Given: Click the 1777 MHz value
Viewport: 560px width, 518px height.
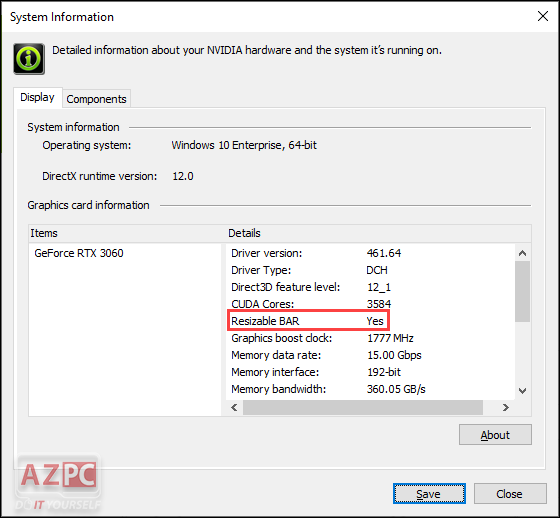Looking at the screenshot, I should pos(390,338).
